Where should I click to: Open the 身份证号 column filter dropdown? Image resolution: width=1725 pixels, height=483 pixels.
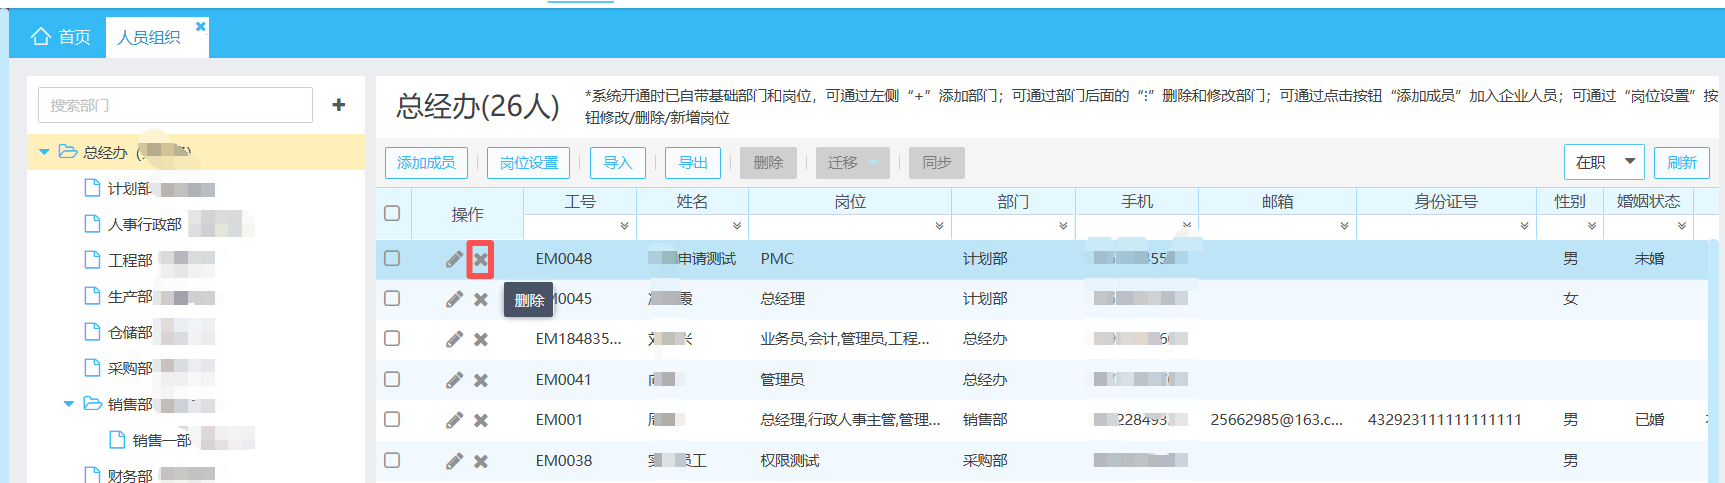pyautogui.click(x=1524, y=227)
